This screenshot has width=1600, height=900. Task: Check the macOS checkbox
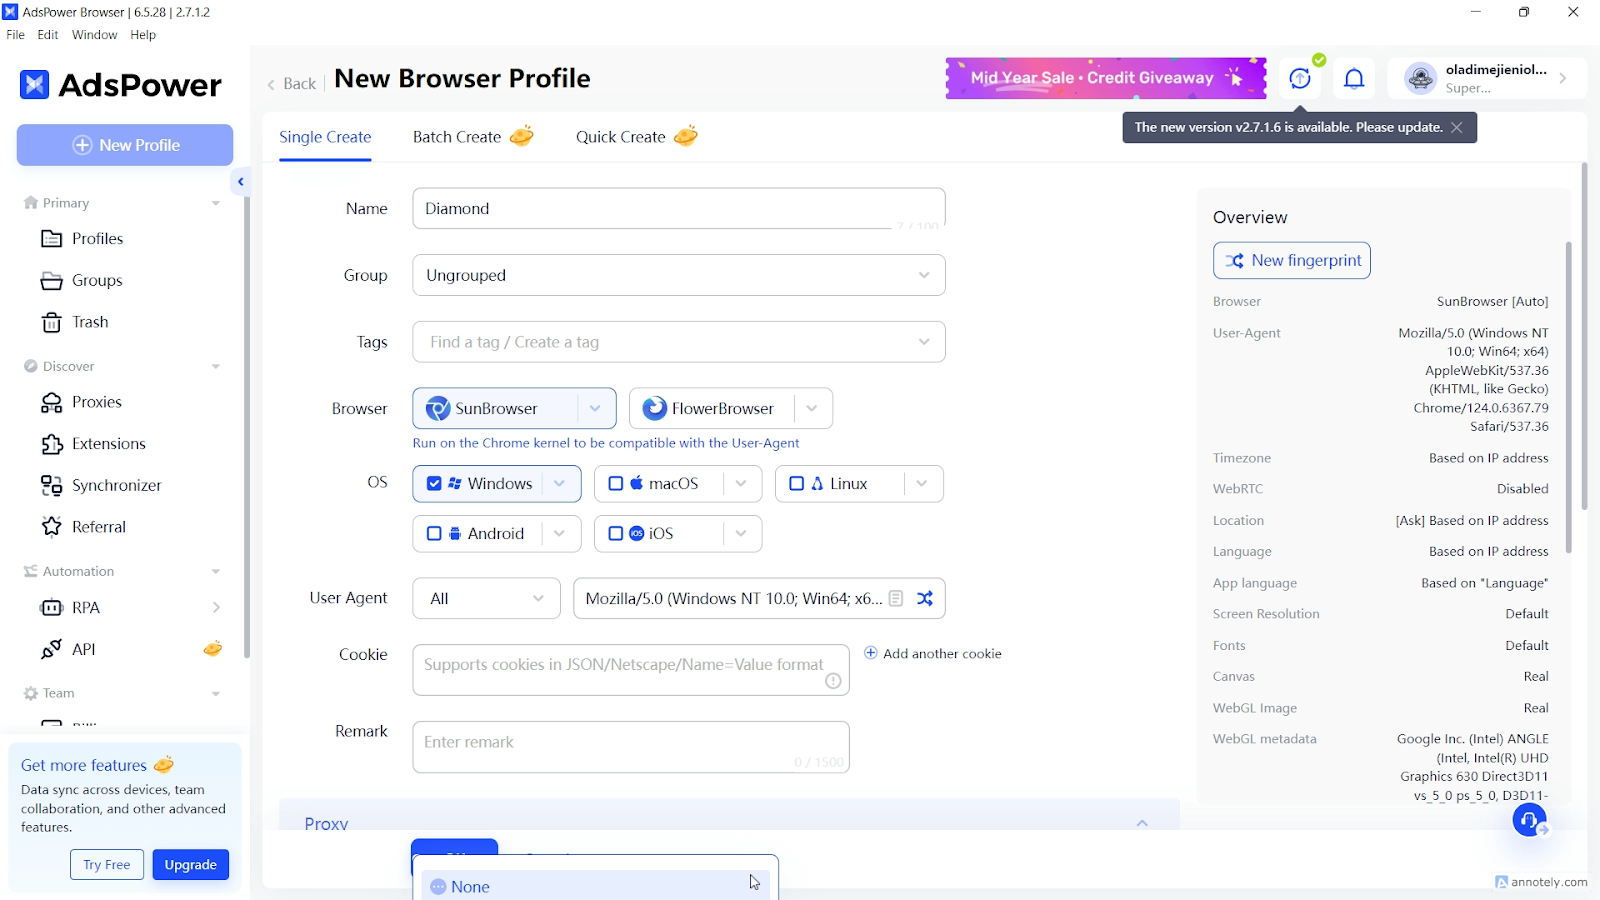coord(616,484)
